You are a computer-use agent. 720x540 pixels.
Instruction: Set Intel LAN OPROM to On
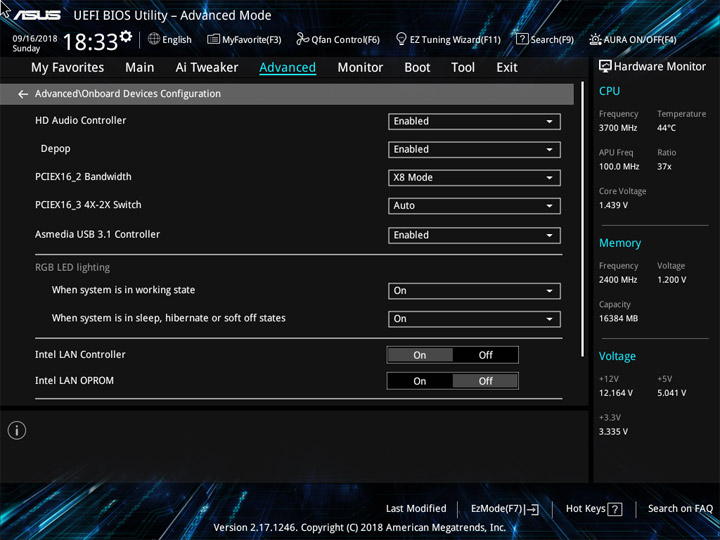(x=420, y=381)
